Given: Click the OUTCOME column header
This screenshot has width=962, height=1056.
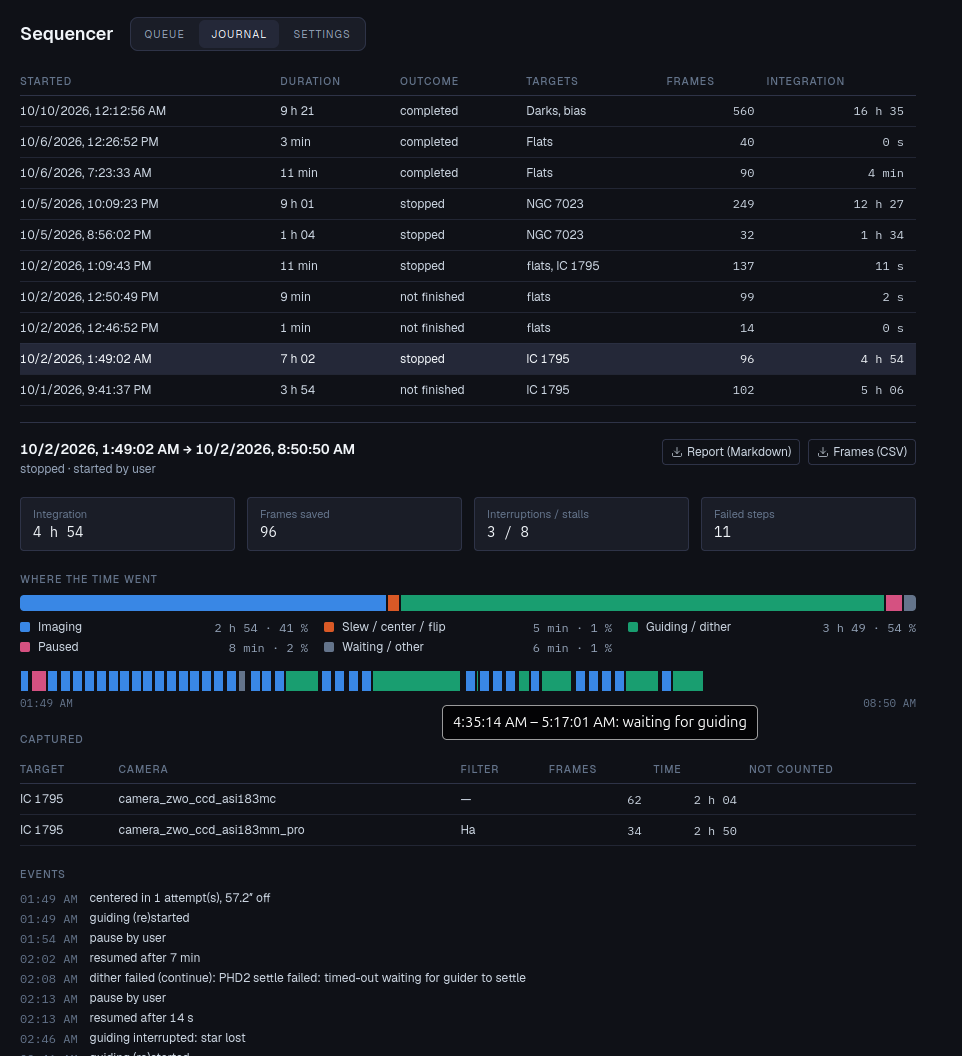Looking at the screenshot, I should pos(429,81).
